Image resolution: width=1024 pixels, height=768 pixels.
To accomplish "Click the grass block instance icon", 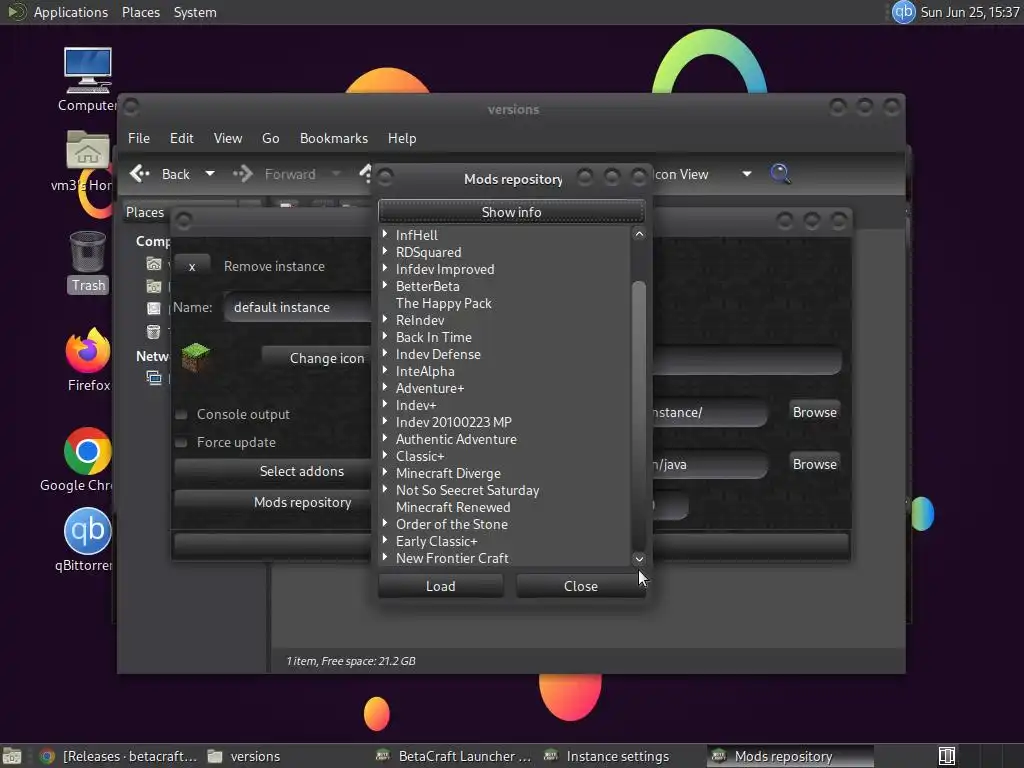I will [x=195, y=357].
